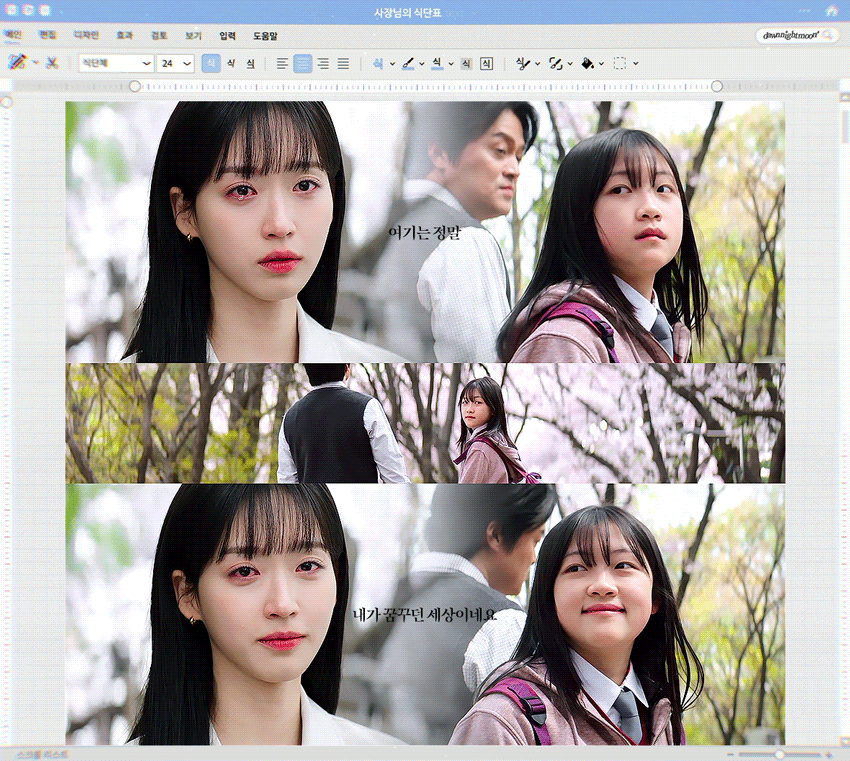Open the 보기 menu tab
850x761 pixels.
coord(193,36)
